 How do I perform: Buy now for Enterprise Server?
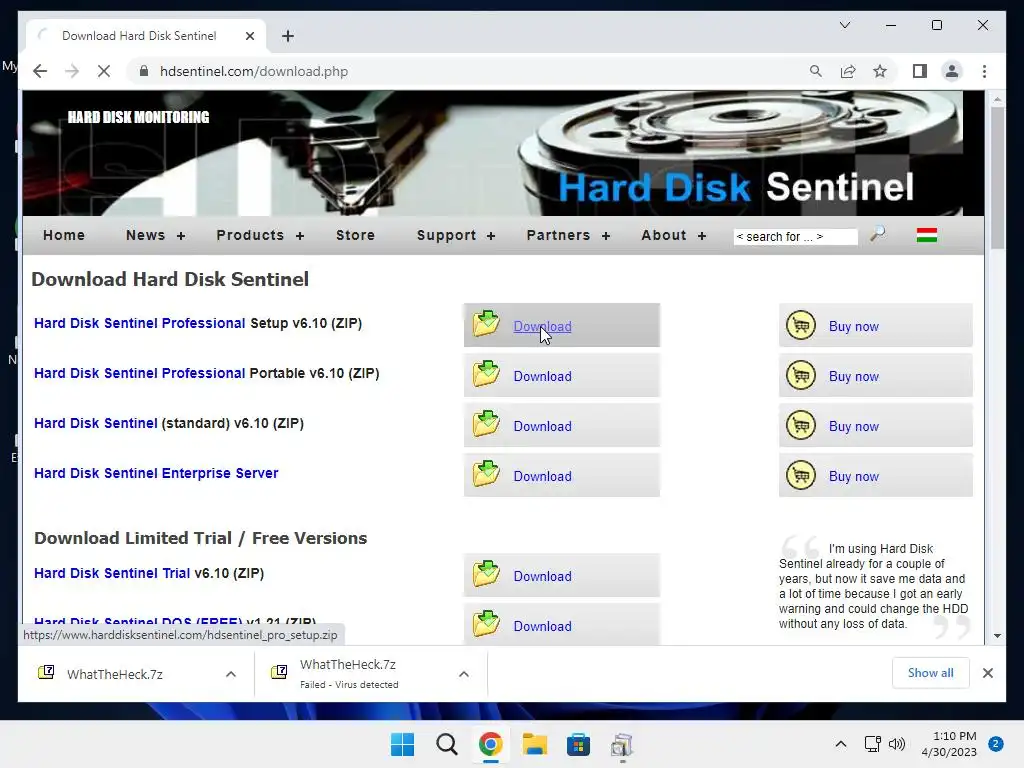(x=854, y=476)
